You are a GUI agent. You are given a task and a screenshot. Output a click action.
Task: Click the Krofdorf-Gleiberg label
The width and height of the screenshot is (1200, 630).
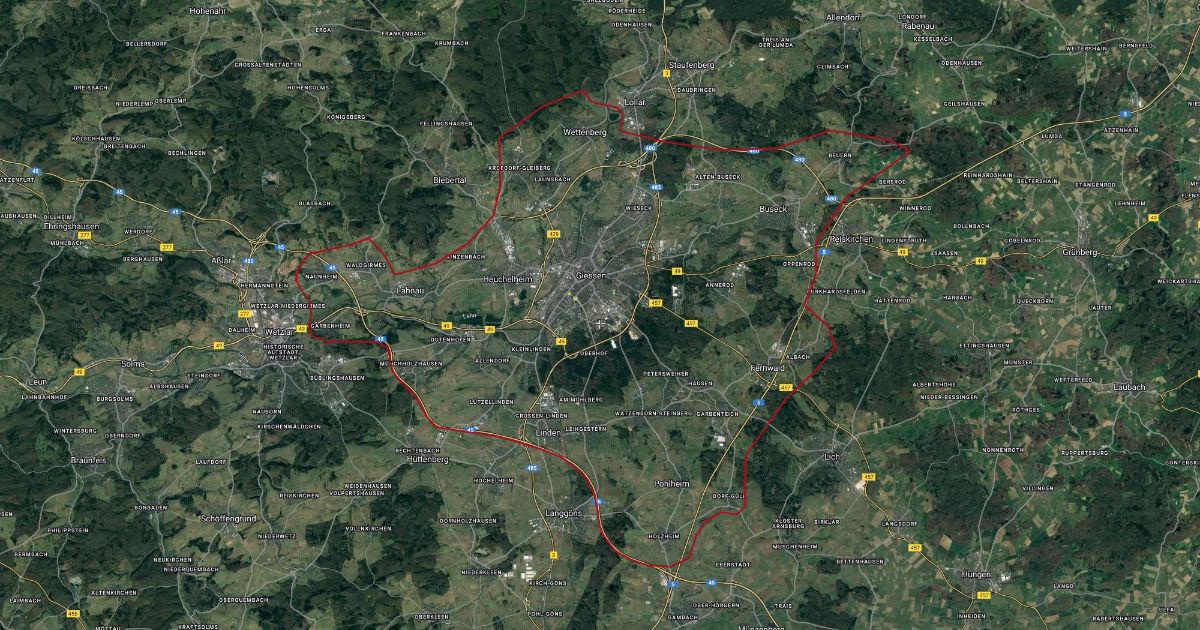[x=519, y=167]
